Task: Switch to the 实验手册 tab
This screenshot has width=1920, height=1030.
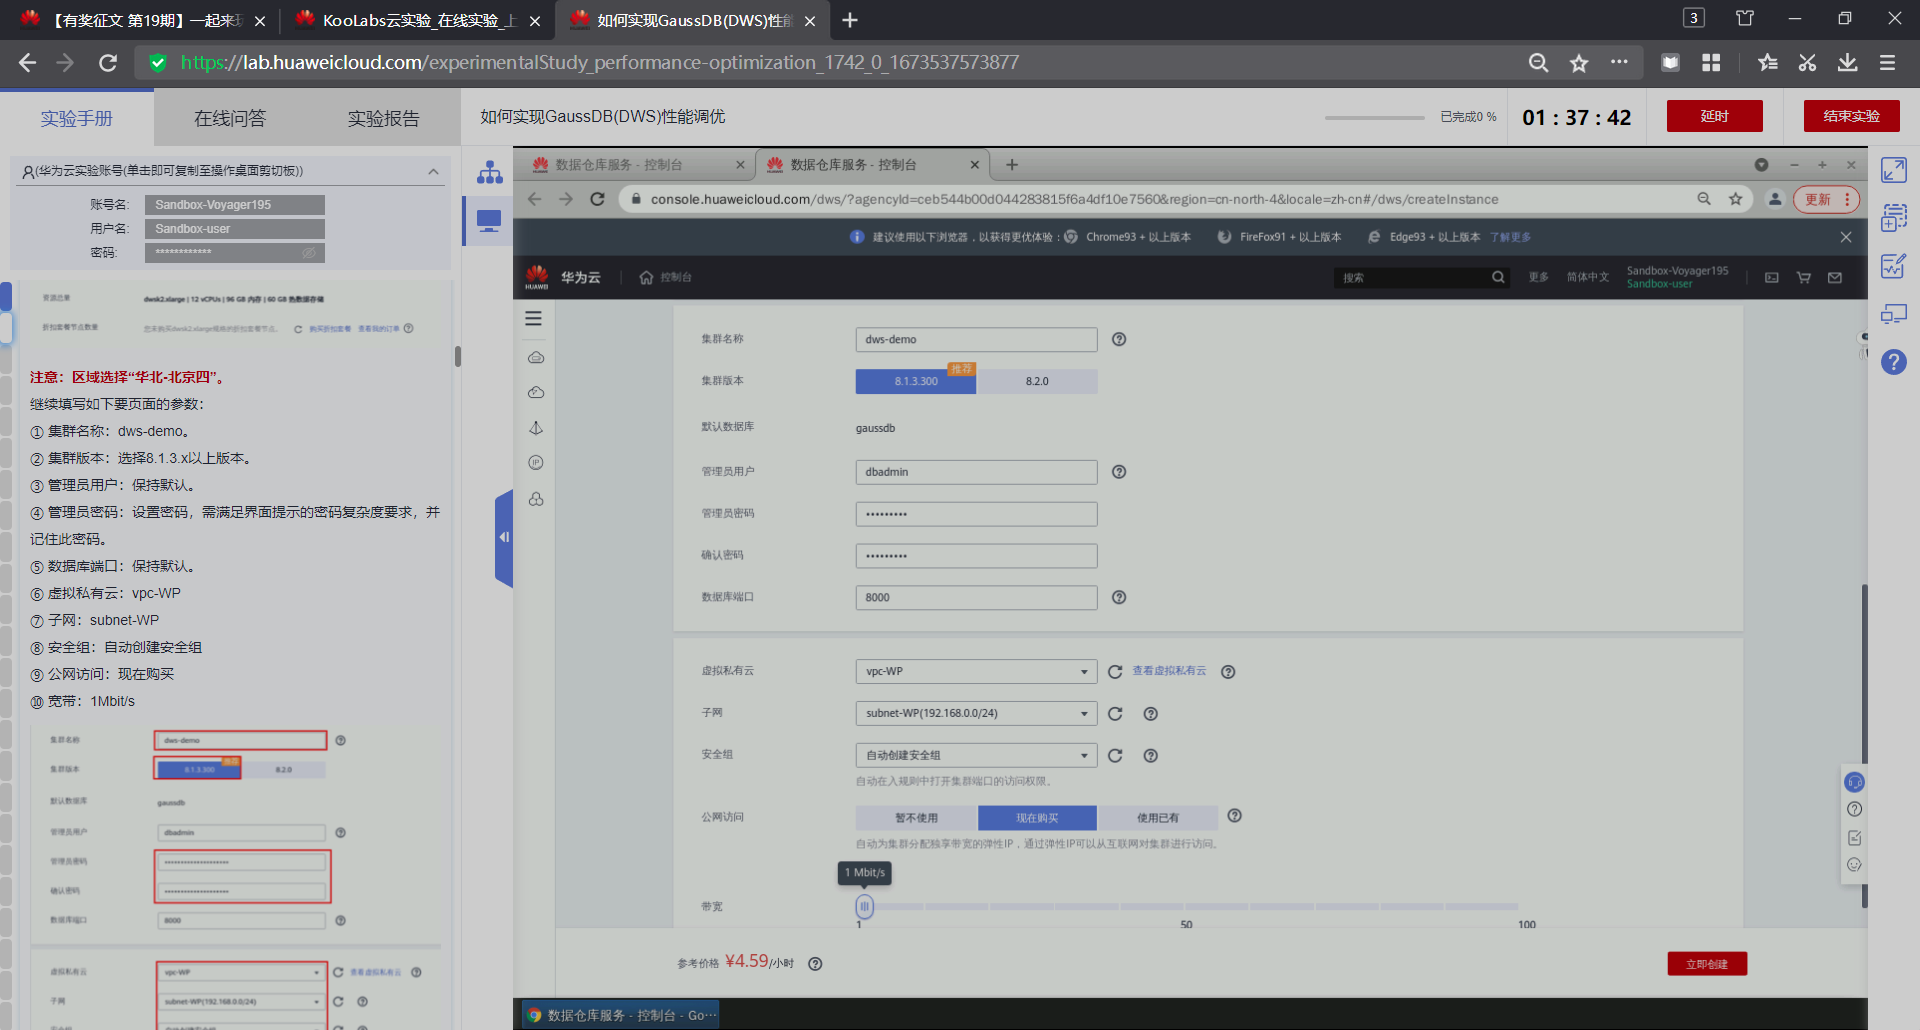Action: point(77,119)
